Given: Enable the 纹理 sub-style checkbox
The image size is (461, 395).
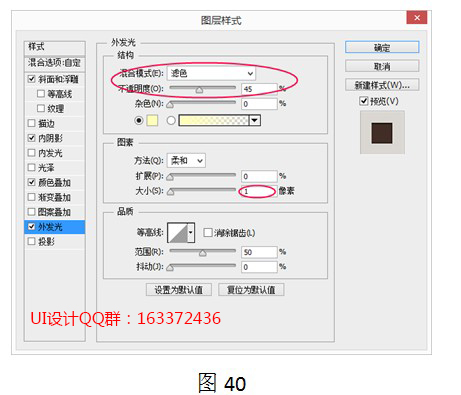Looking at the screenshot, I should (x=41, y=108).
